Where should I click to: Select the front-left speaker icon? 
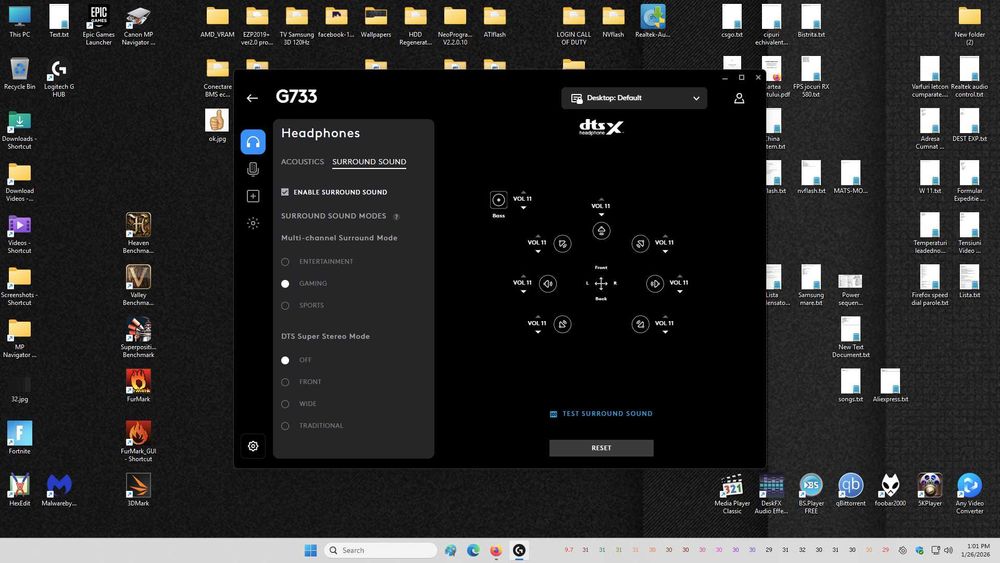coord(562,244)
